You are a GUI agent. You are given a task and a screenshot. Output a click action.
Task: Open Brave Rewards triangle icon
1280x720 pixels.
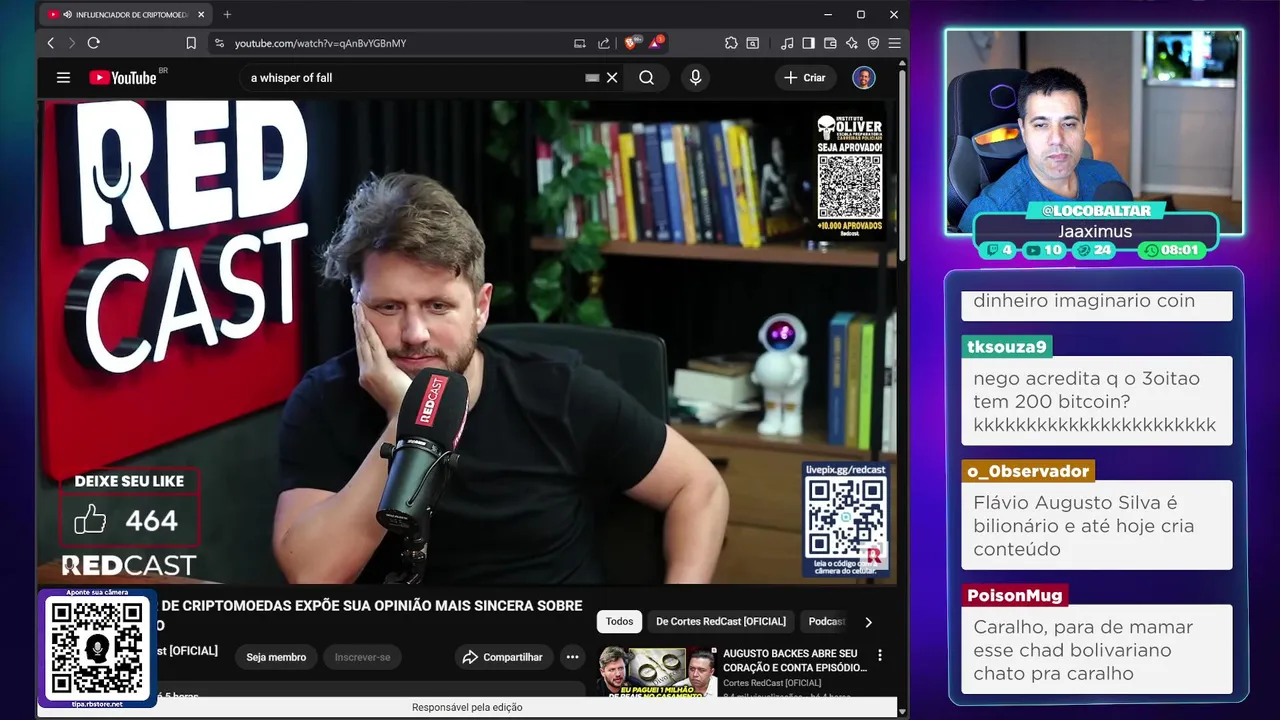tap(655, 43)
